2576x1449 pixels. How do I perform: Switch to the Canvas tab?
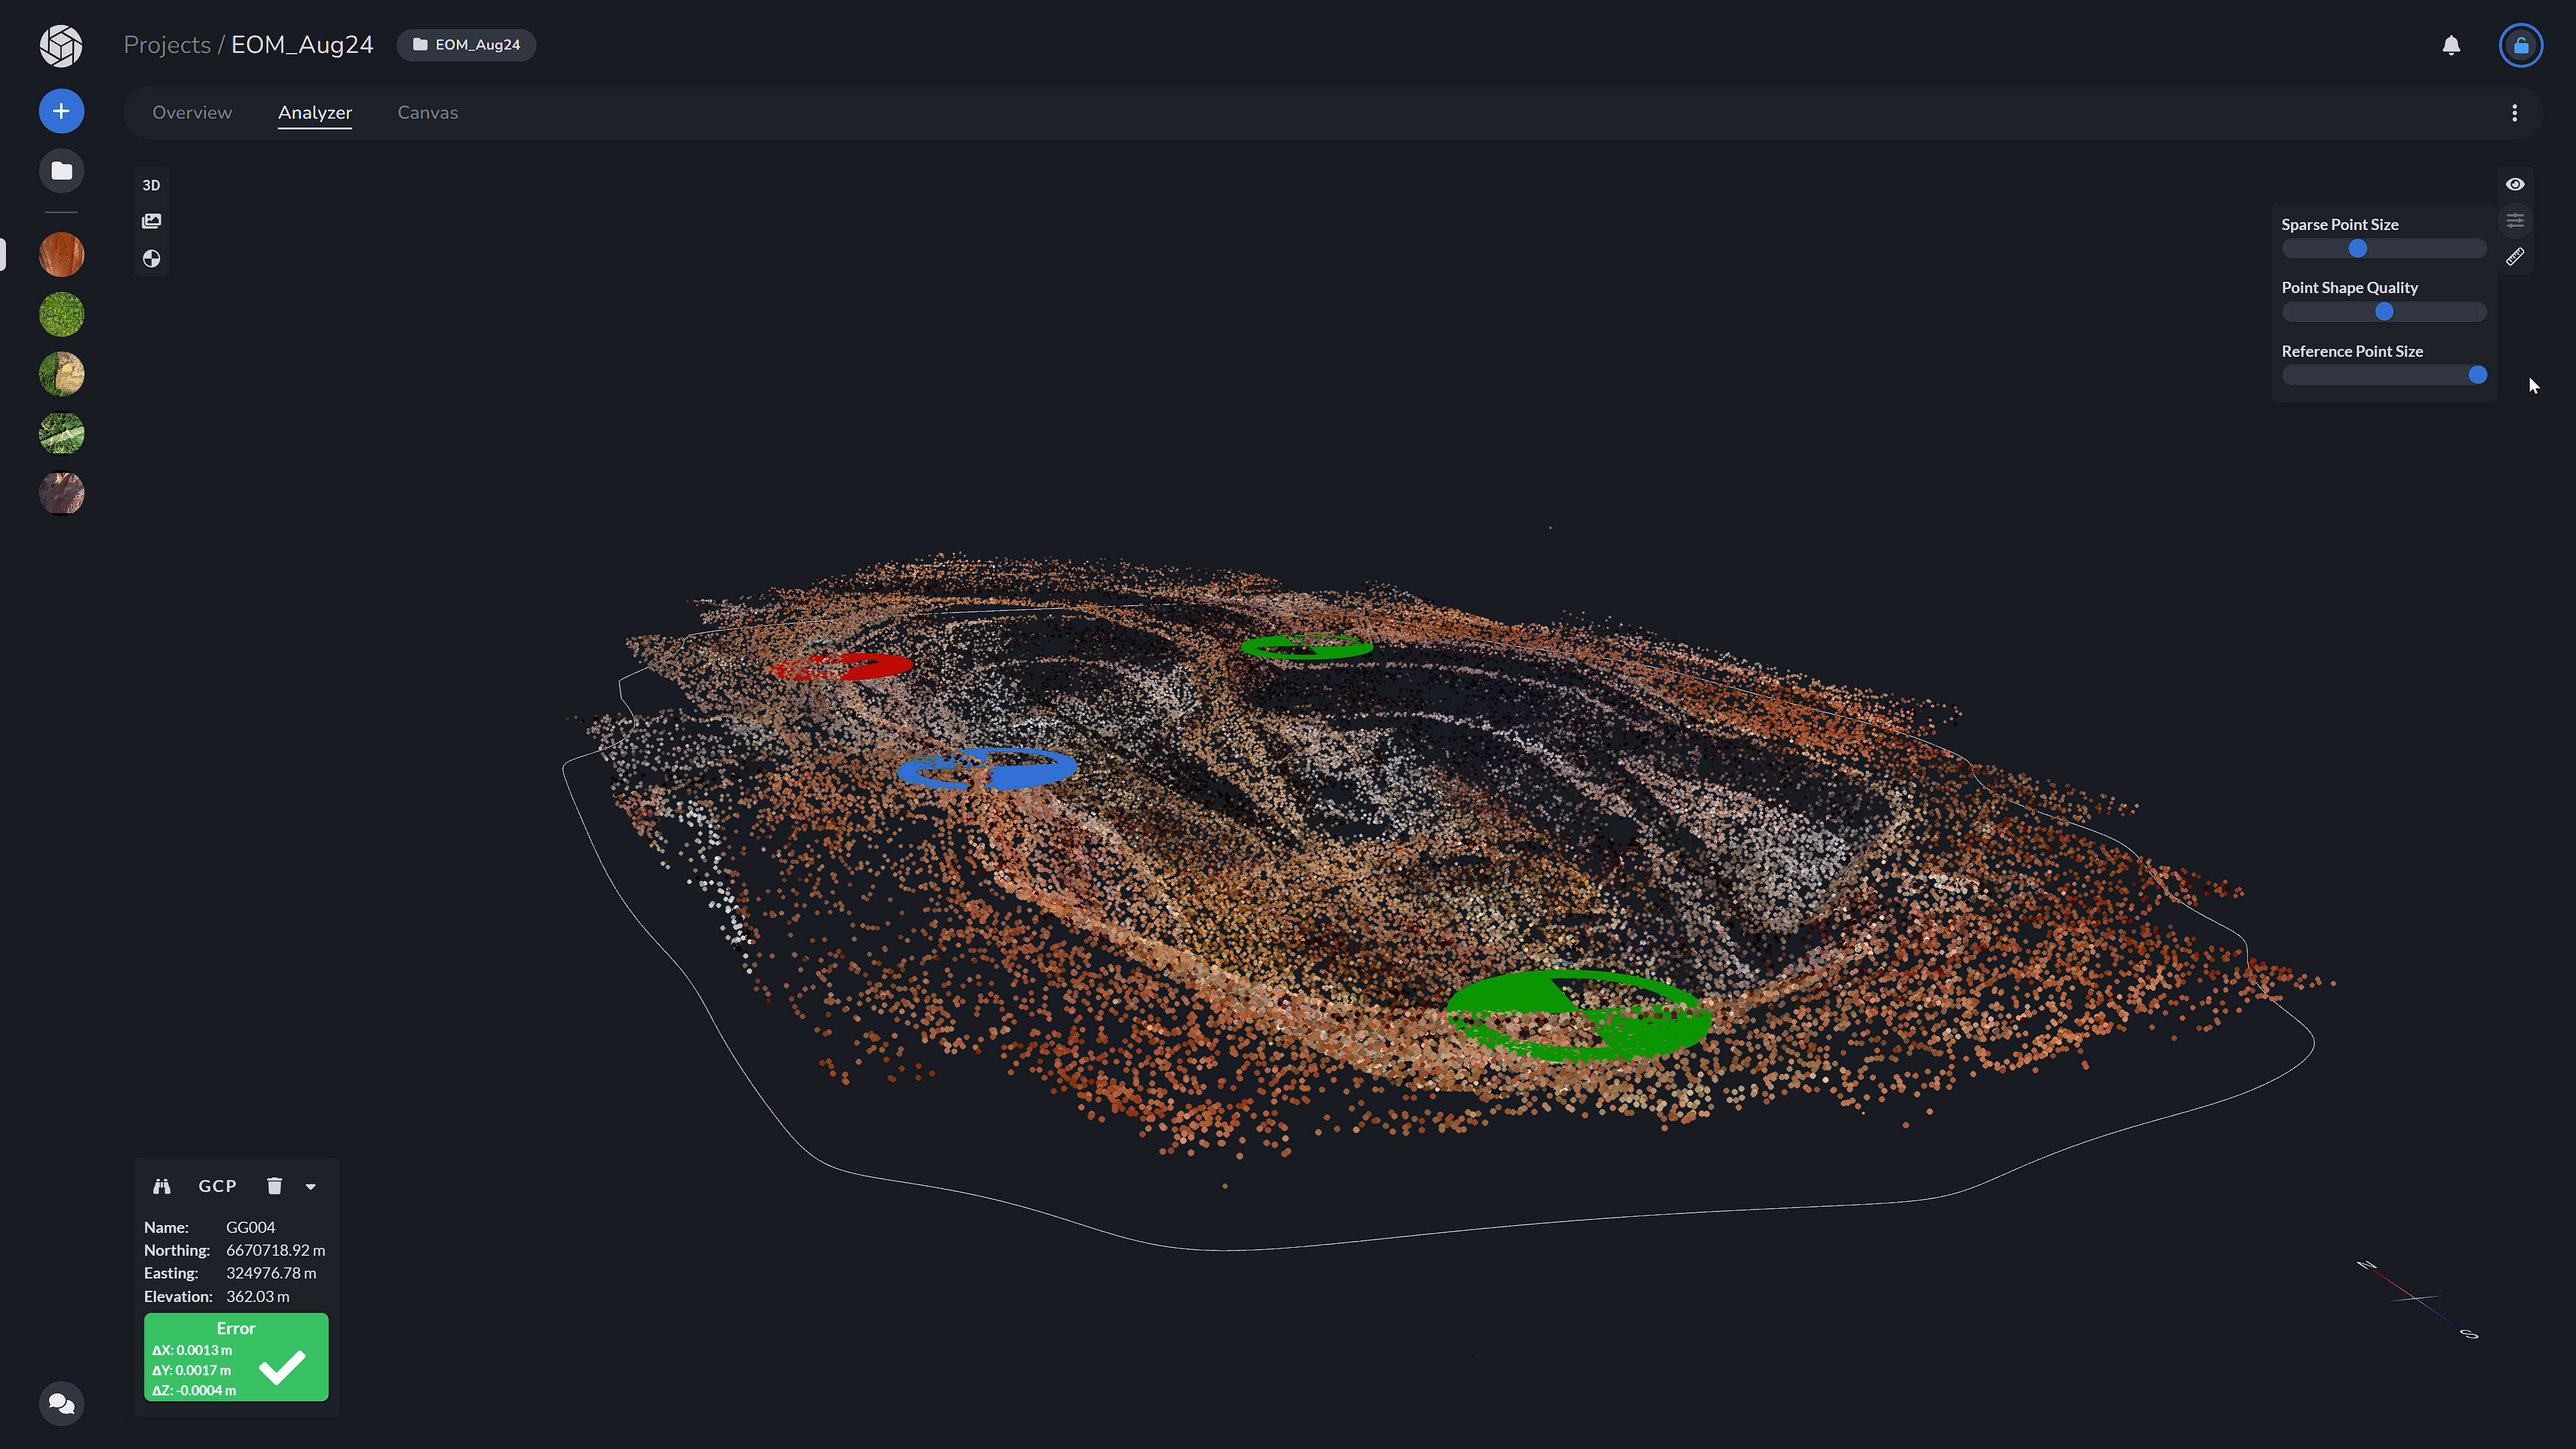pos(427,111)
